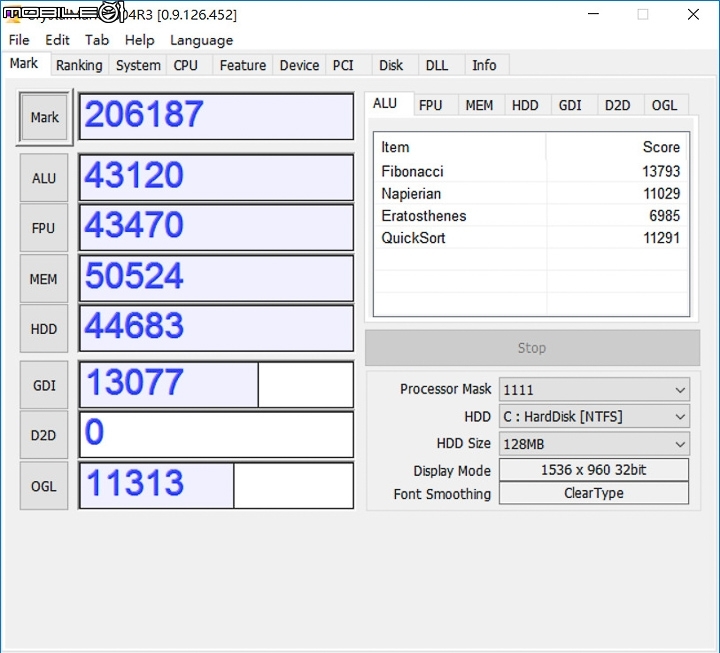This screenshot has width=720, height=653.
Task: Minimize the CrystalMark window
Action: tap(593, 14)
